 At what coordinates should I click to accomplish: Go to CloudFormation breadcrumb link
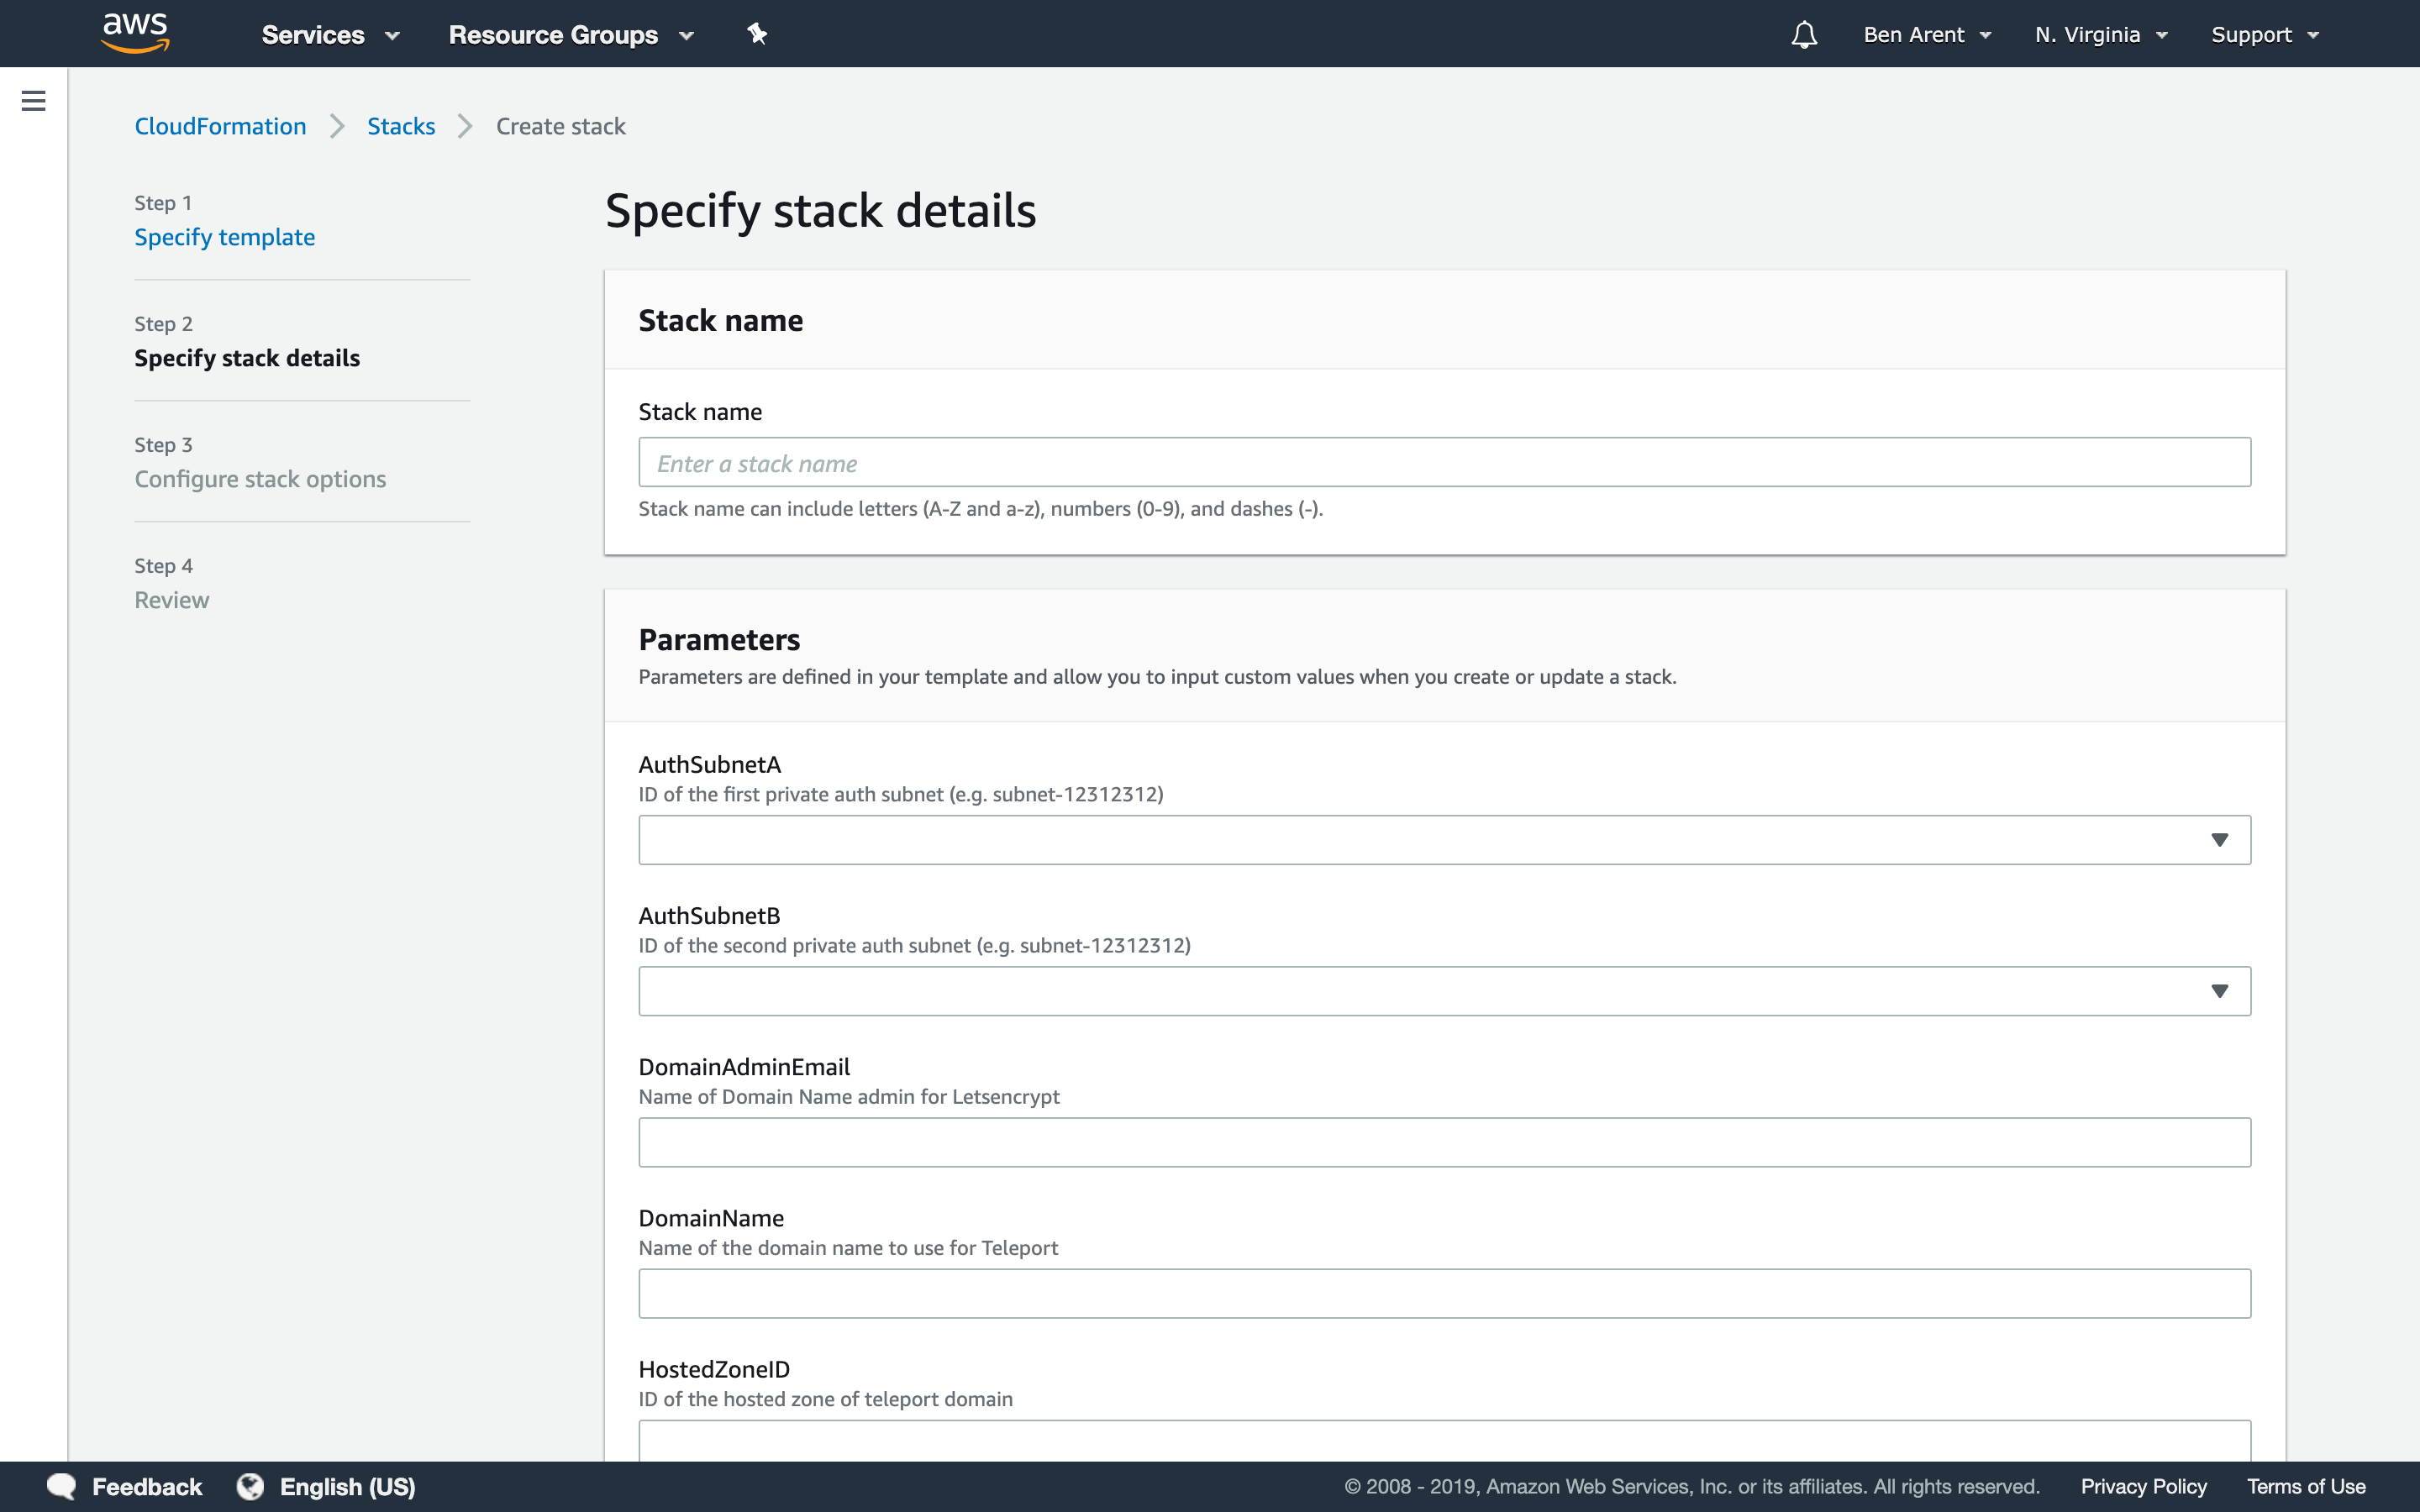tap(220, 126)
